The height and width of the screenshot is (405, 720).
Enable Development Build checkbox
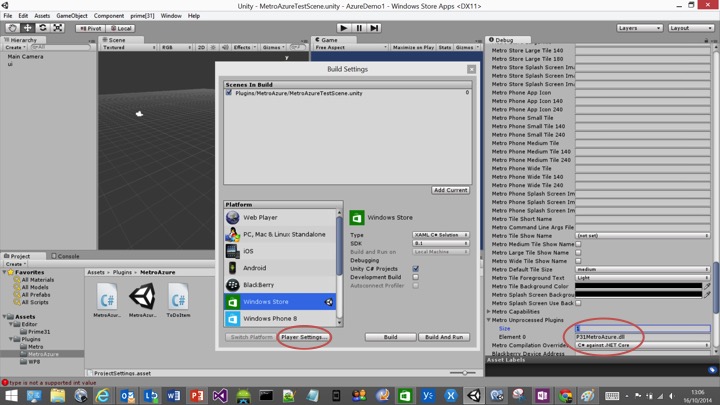[x=416, y=277]
